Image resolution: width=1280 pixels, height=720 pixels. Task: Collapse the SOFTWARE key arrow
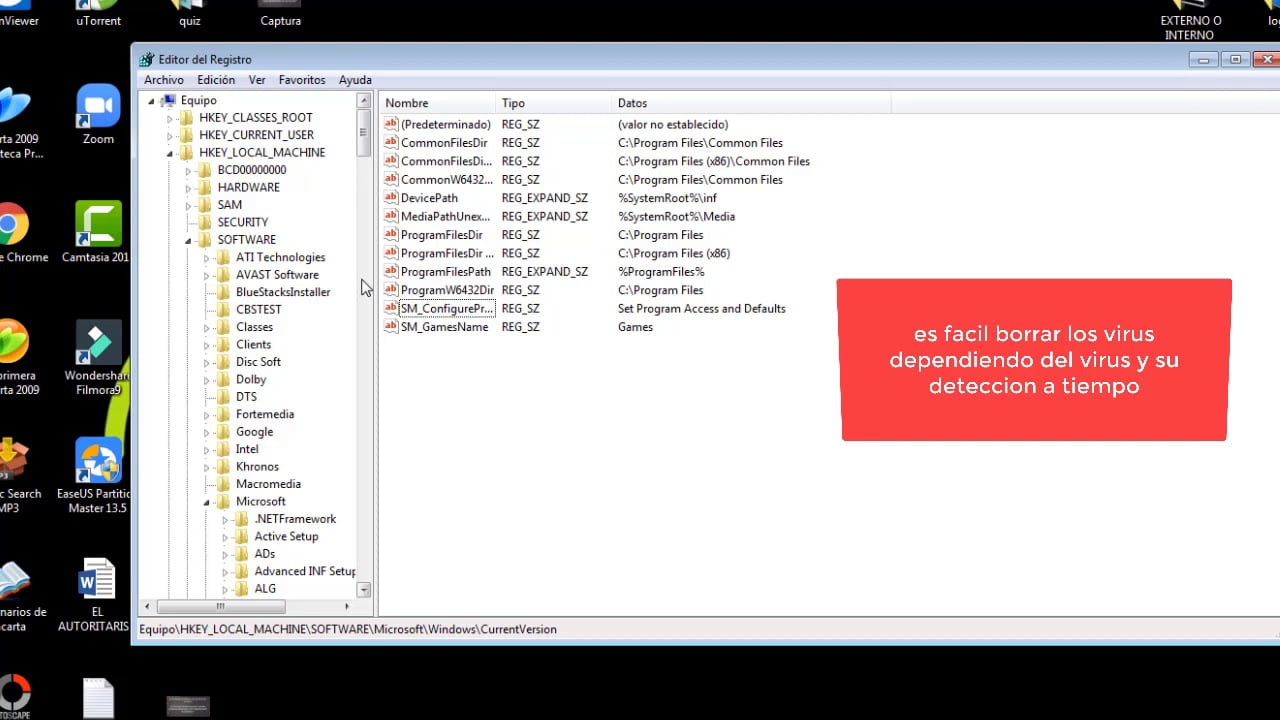pos(188,240)
